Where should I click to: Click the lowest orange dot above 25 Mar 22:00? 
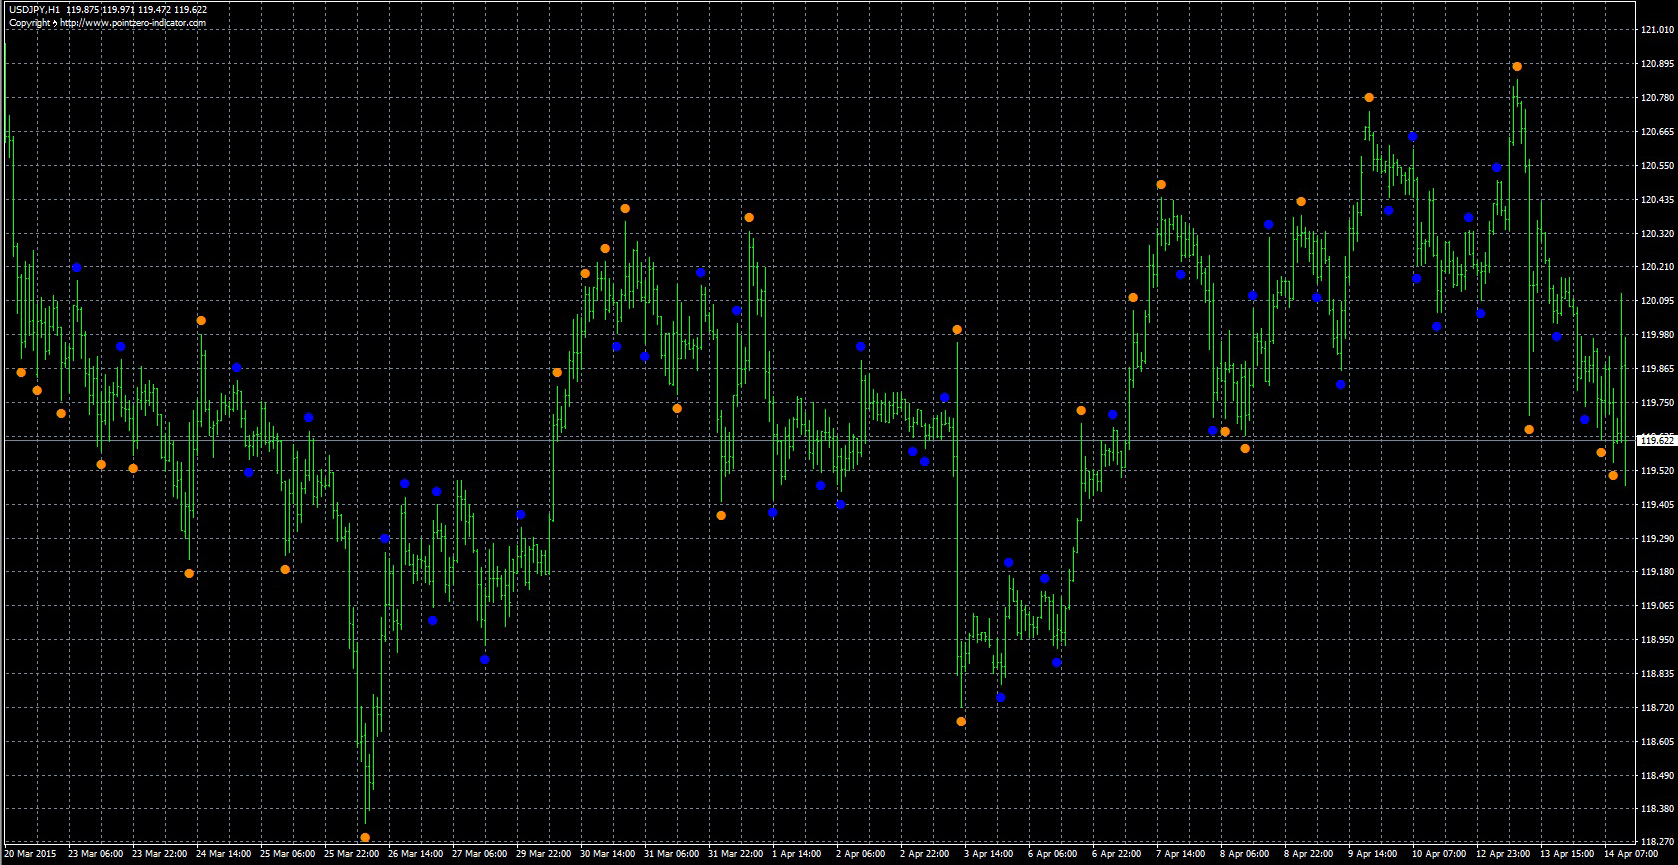point(365,838)
